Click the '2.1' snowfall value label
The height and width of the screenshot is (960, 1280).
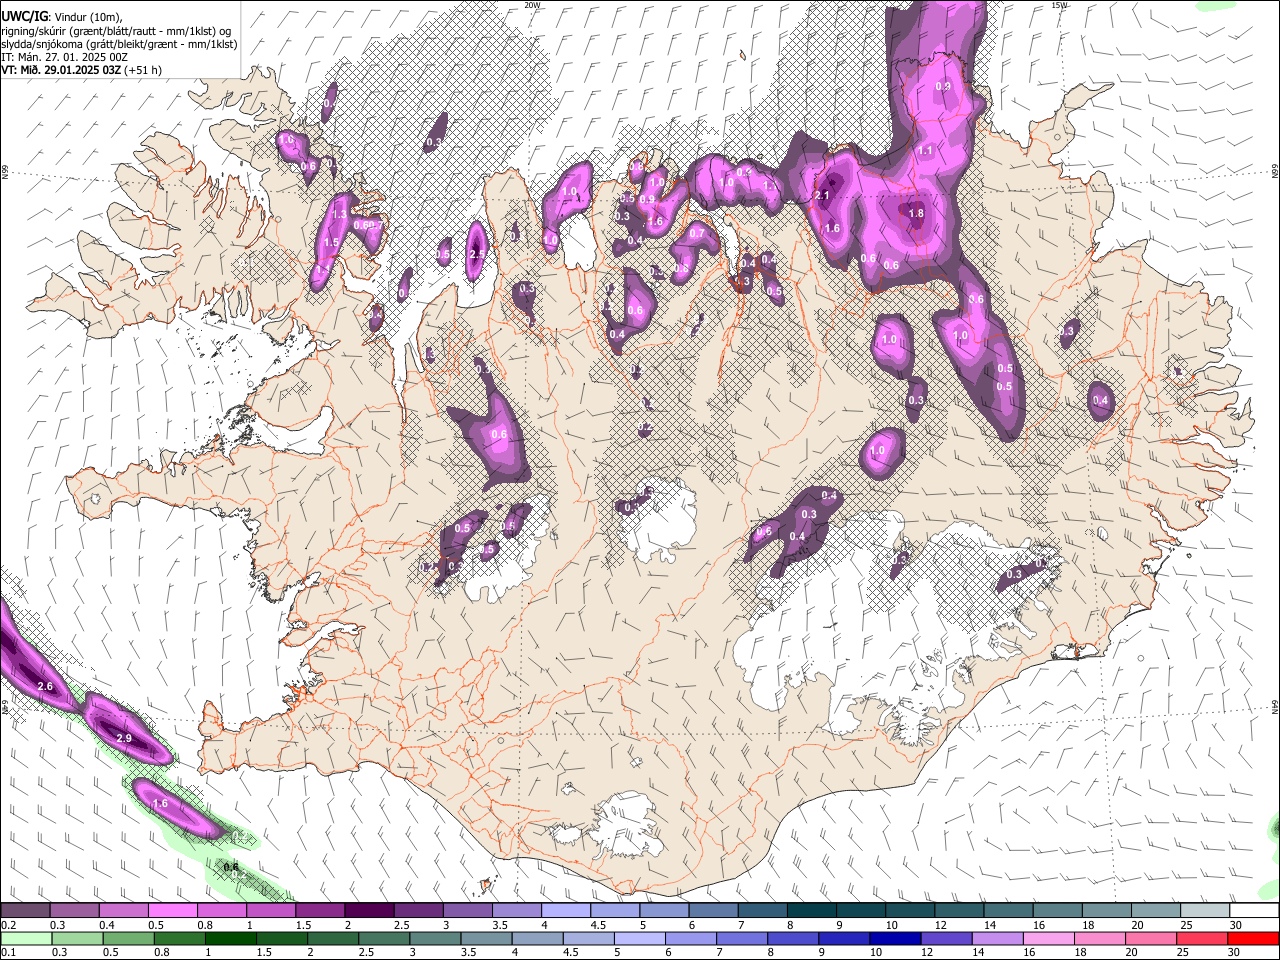click(823, 196)
